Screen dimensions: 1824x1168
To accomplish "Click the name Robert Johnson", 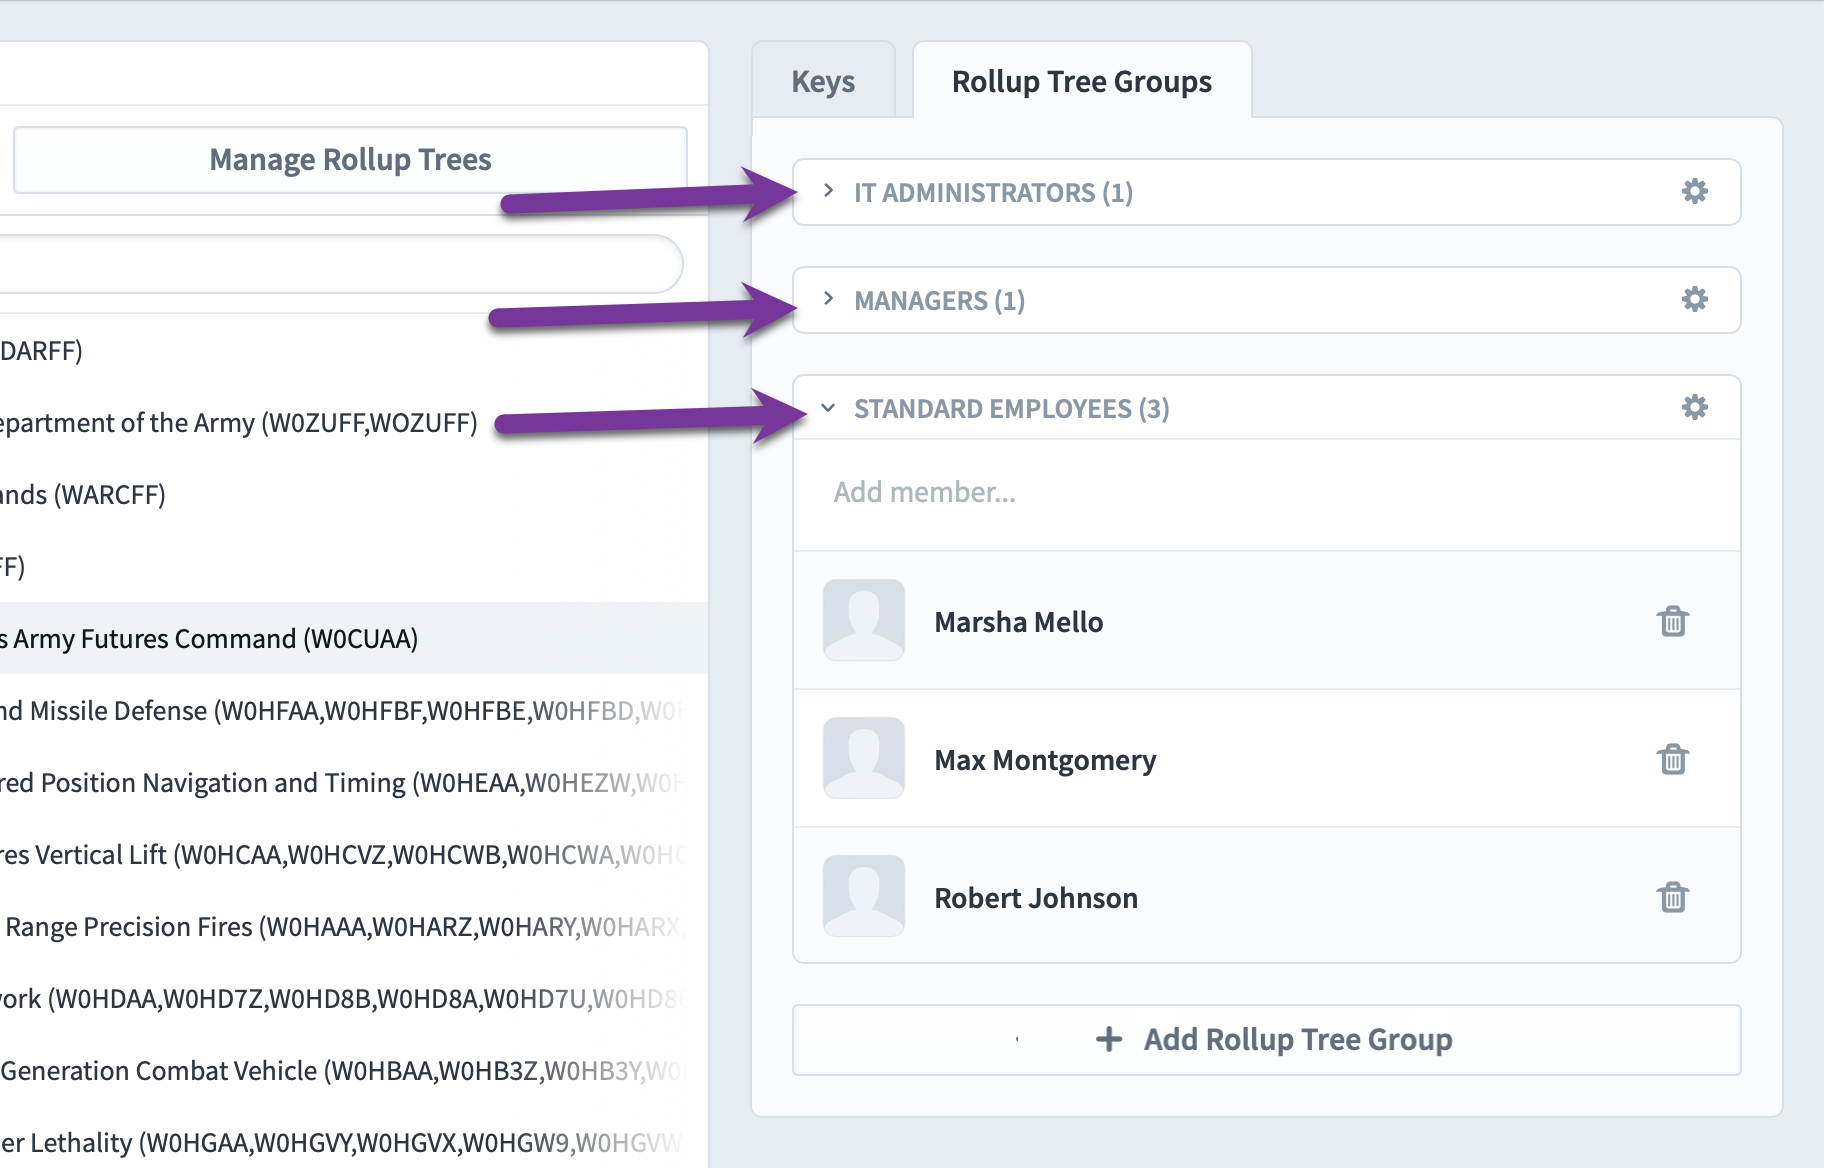I will click(x=1036, y=898).
